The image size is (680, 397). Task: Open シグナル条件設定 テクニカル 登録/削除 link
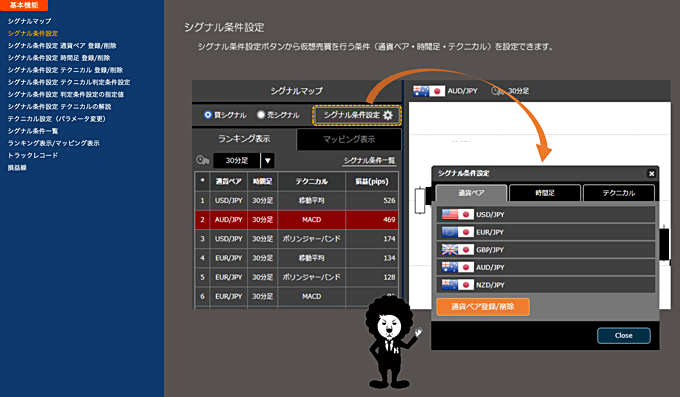65,70
